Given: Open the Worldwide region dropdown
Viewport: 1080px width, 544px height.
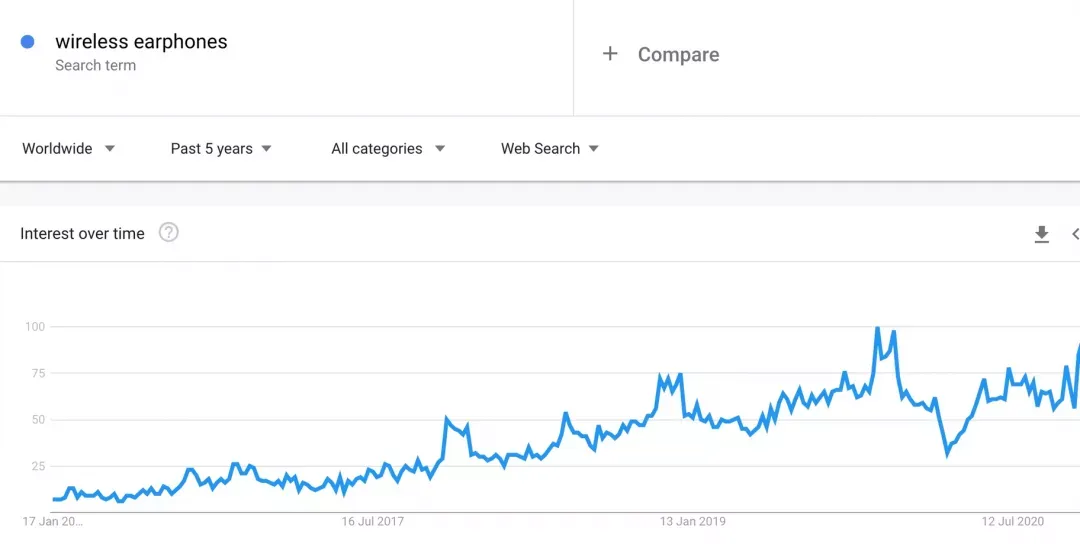Looking at the screenshot, I should [x=68, y=148].
